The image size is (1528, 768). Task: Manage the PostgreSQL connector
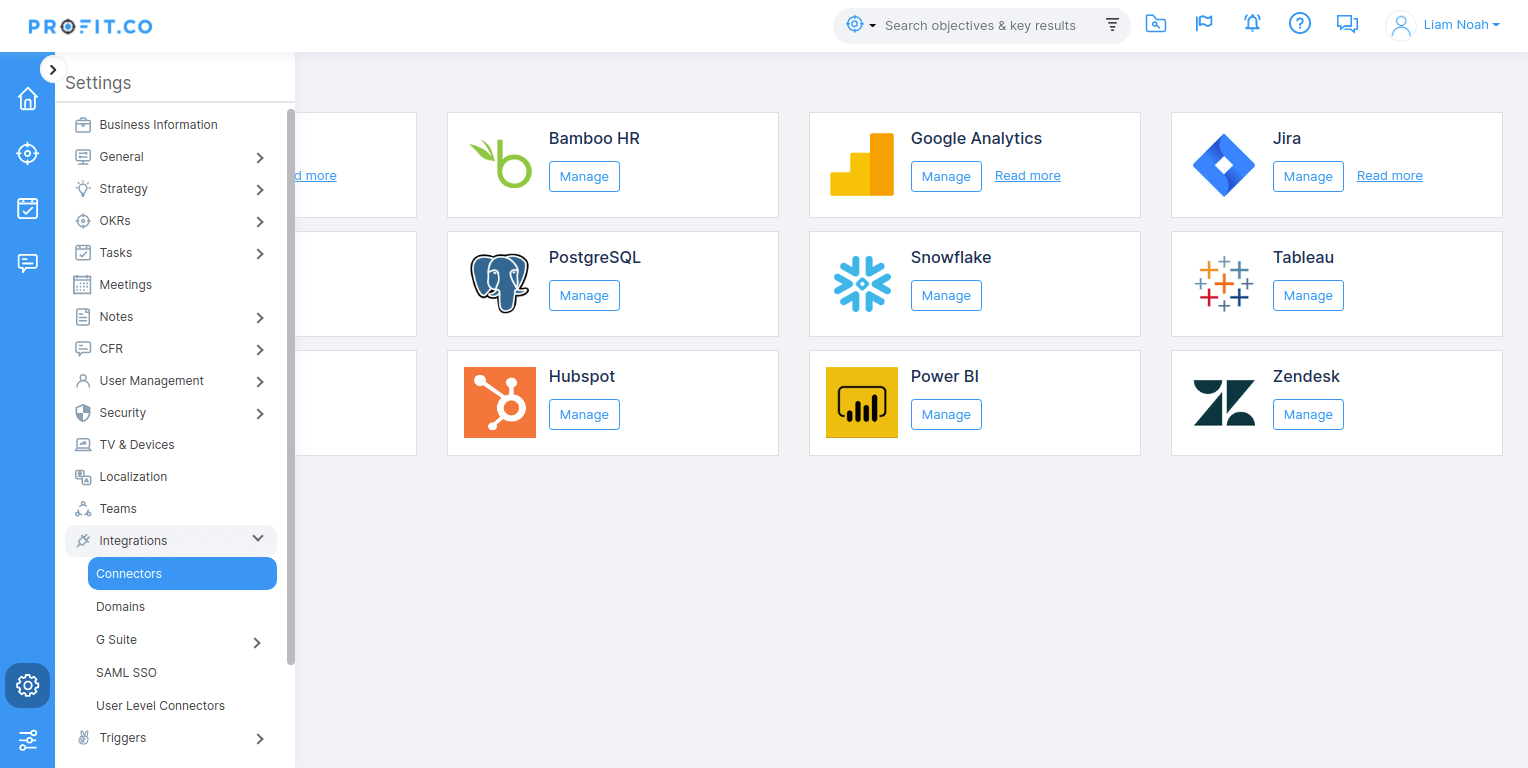click(584, 295)
